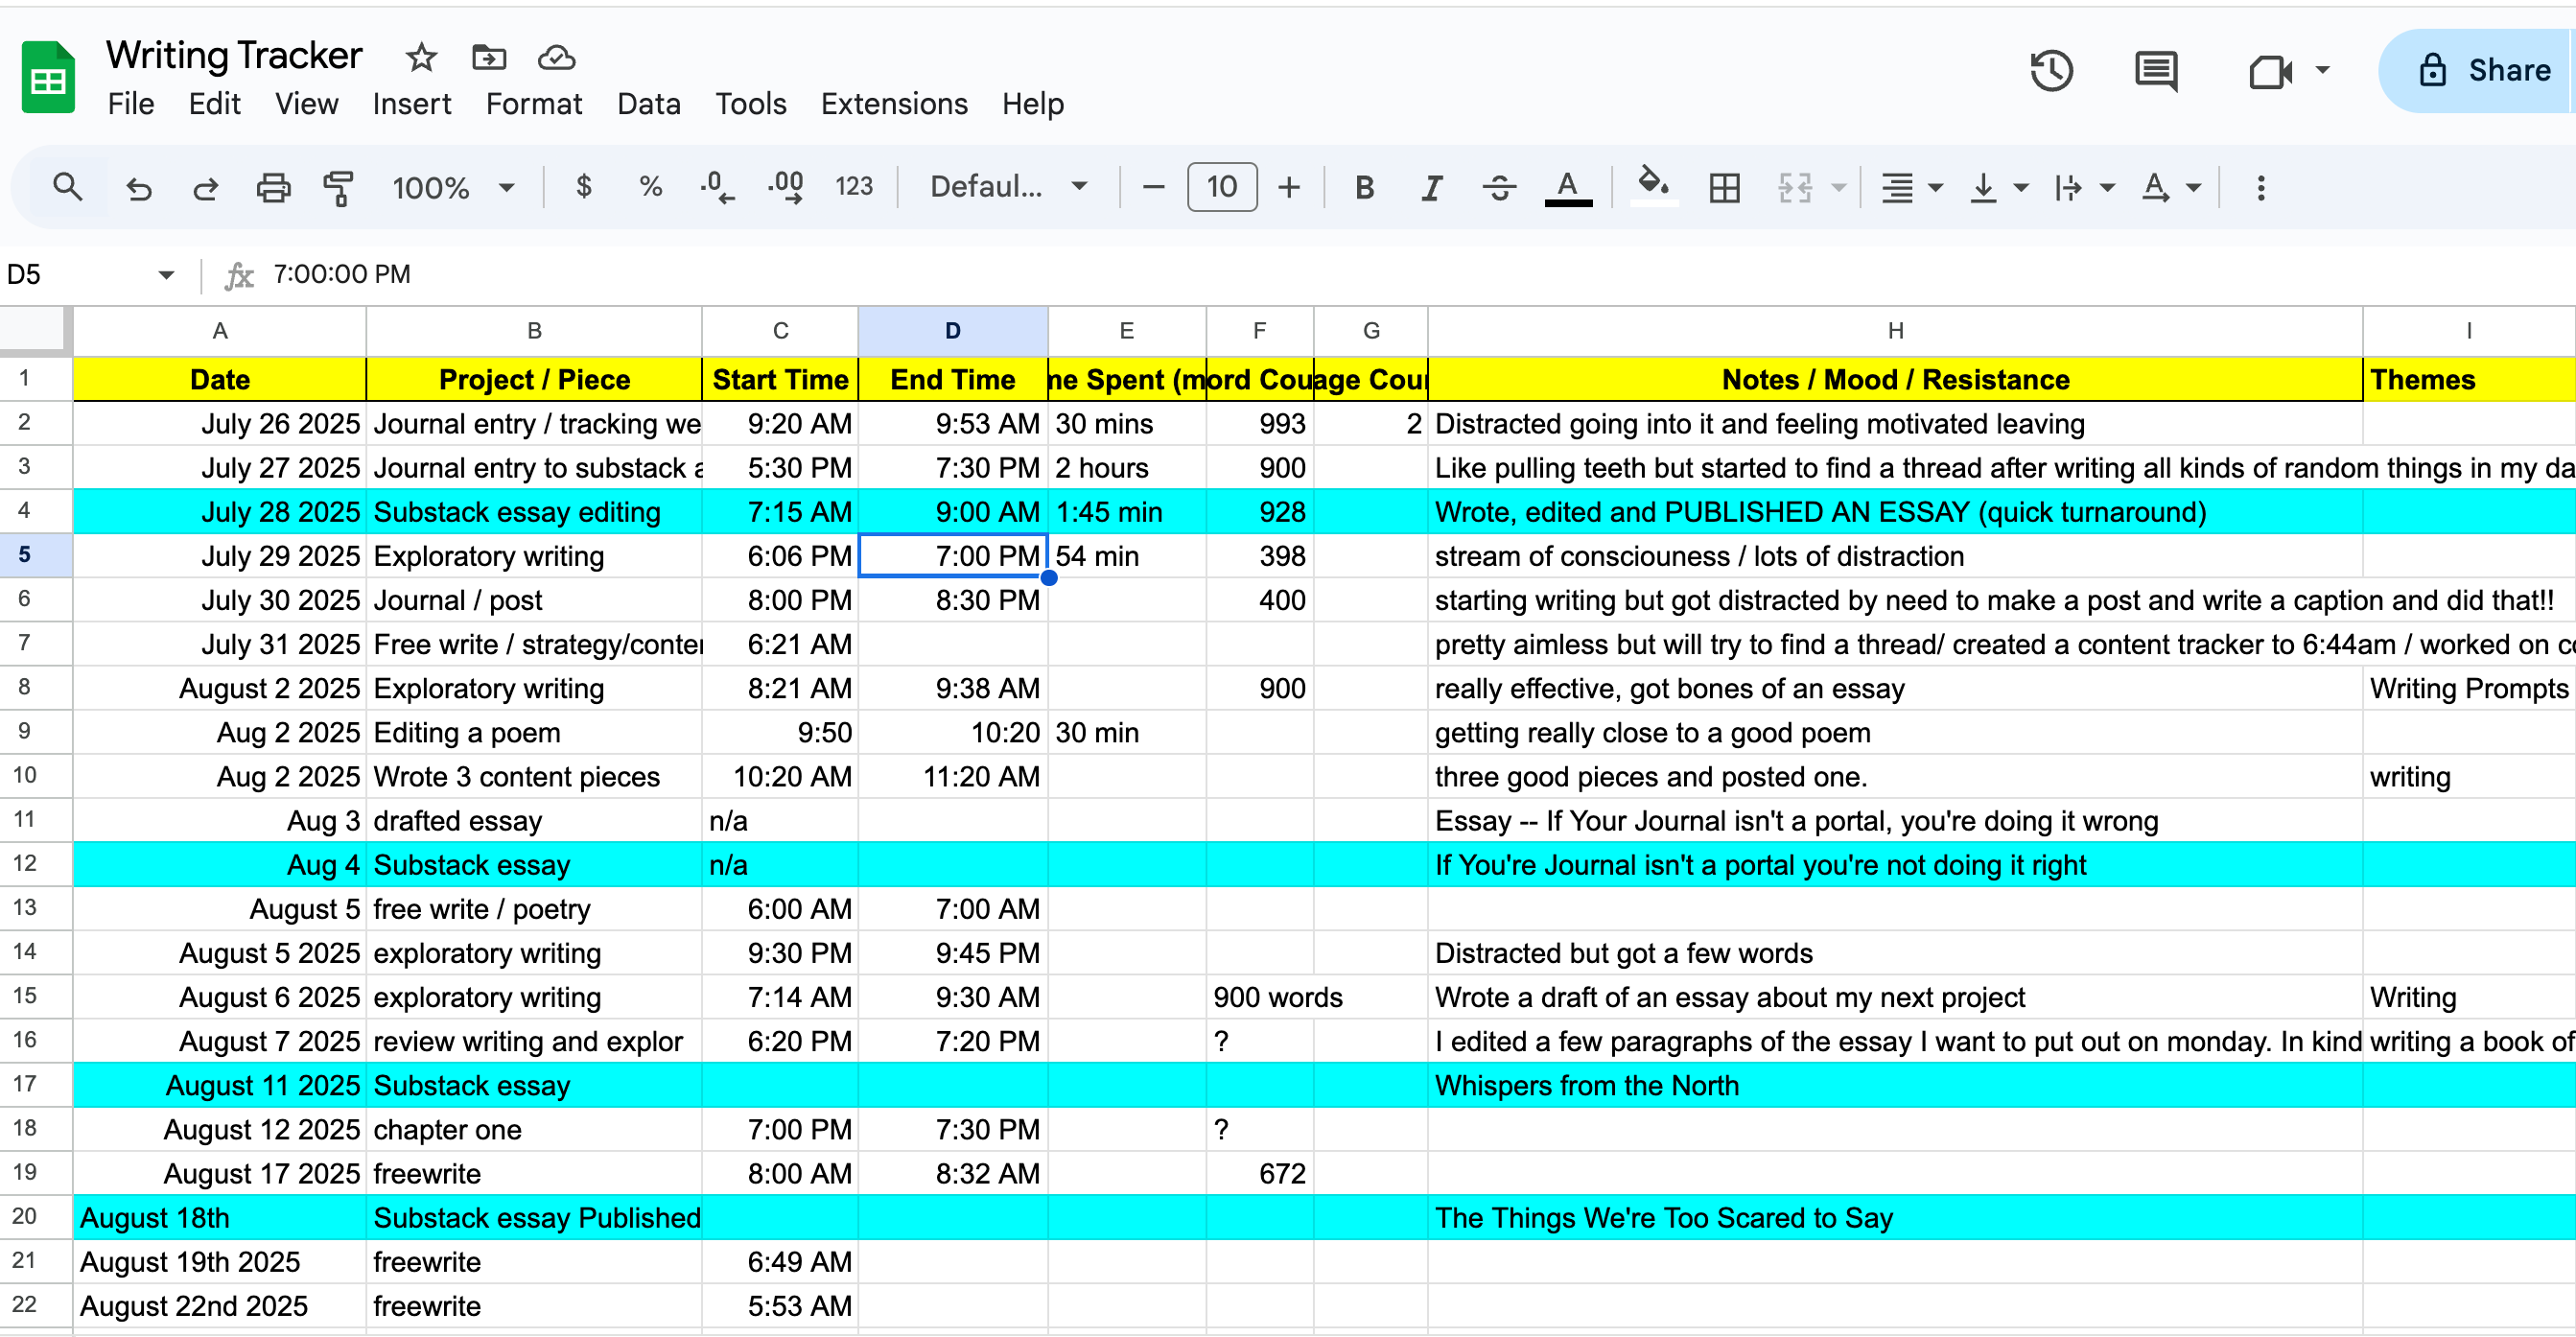
Task: Click the print icon
Action: click(273, 187)
